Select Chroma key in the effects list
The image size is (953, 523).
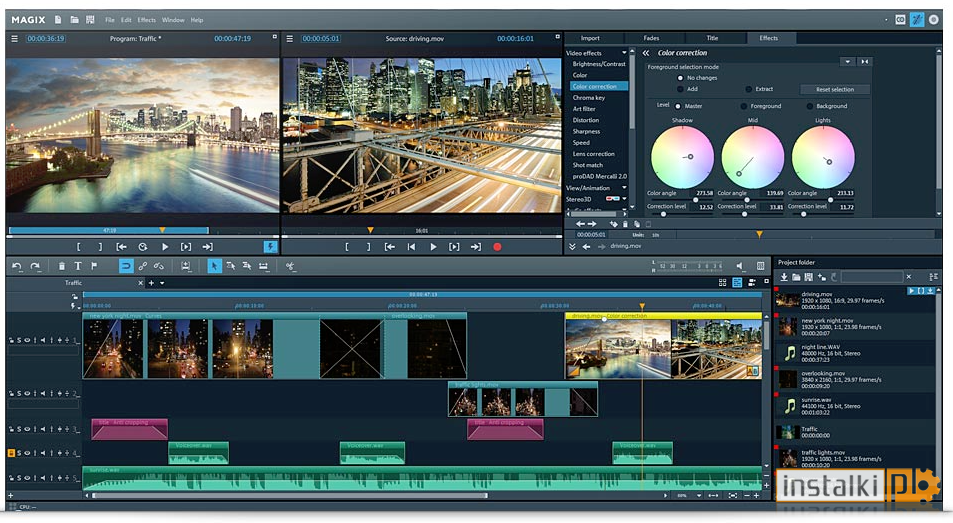click(588, 97)
